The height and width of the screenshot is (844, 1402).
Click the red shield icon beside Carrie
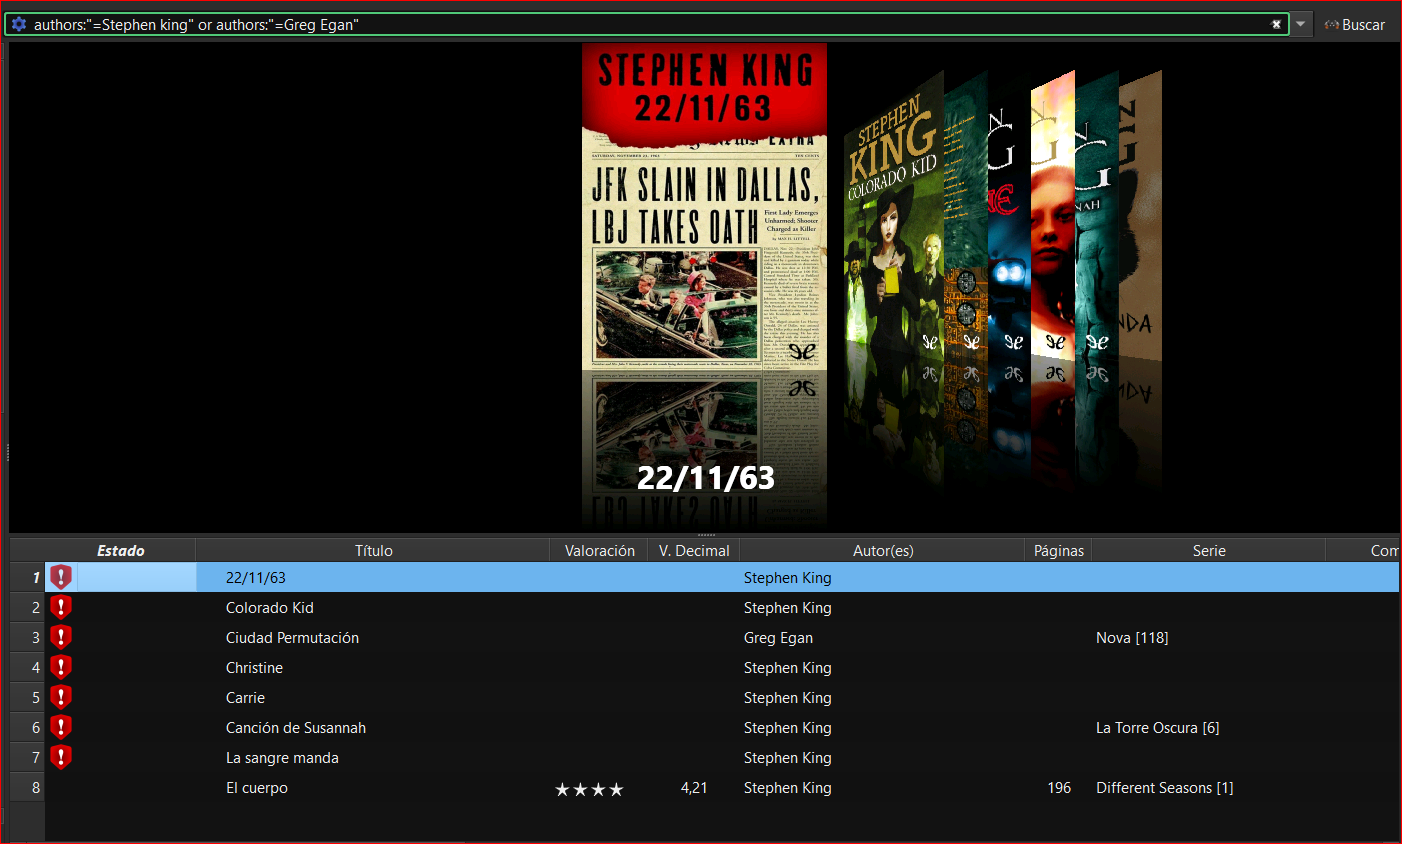[61, 697]
